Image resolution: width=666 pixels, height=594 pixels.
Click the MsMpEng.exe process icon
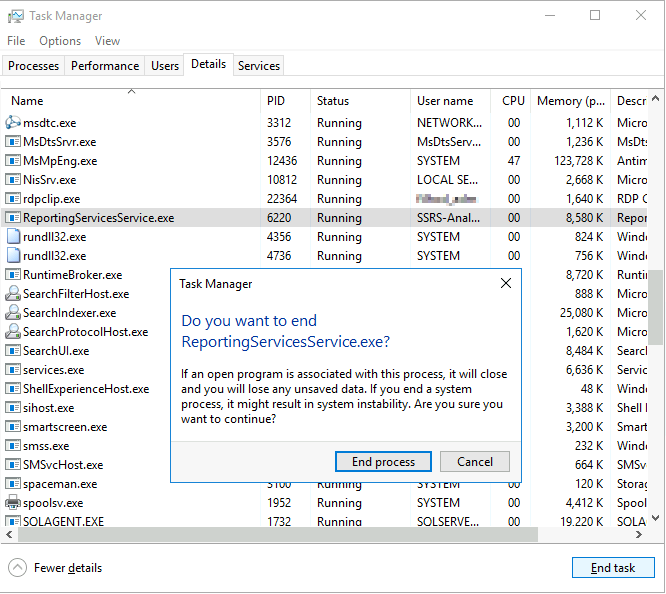coord(13,161)
